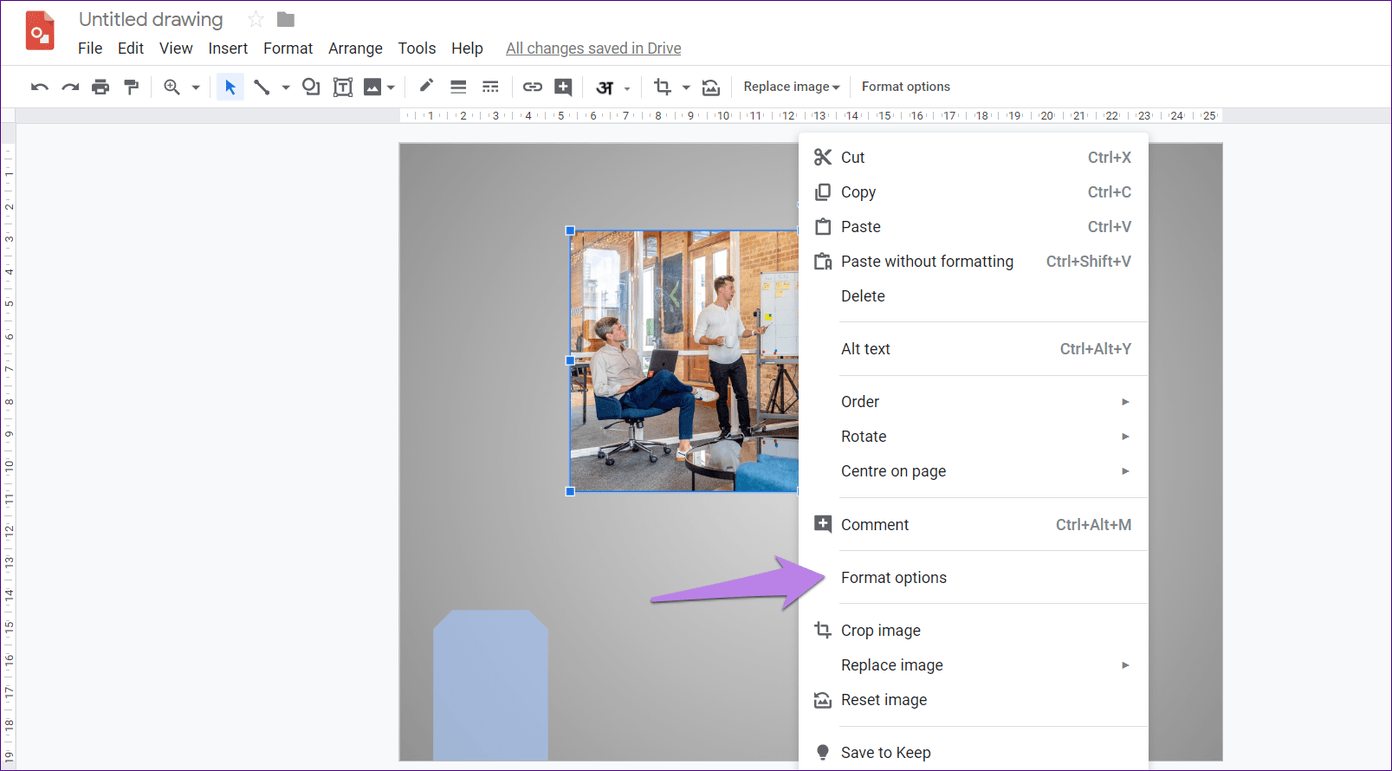Expand the Replace image context submenu
The image size is (1392, 771).
pyautogui.click(x=973, y=665)
